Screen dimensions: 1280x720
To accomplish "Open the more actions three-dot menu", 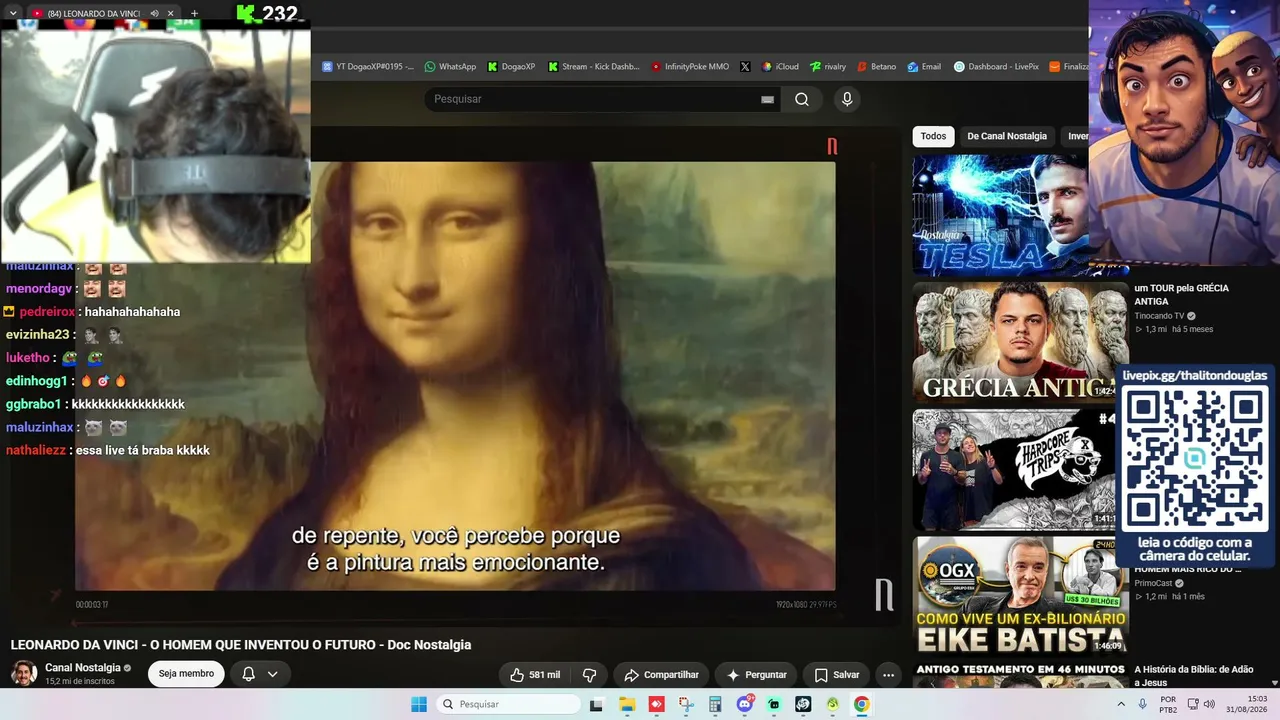I will coord(888,675).
